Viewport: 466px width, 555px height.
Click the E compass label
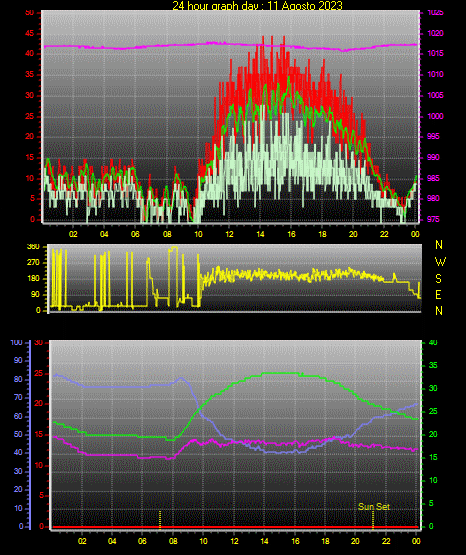[x=438, y=294]
